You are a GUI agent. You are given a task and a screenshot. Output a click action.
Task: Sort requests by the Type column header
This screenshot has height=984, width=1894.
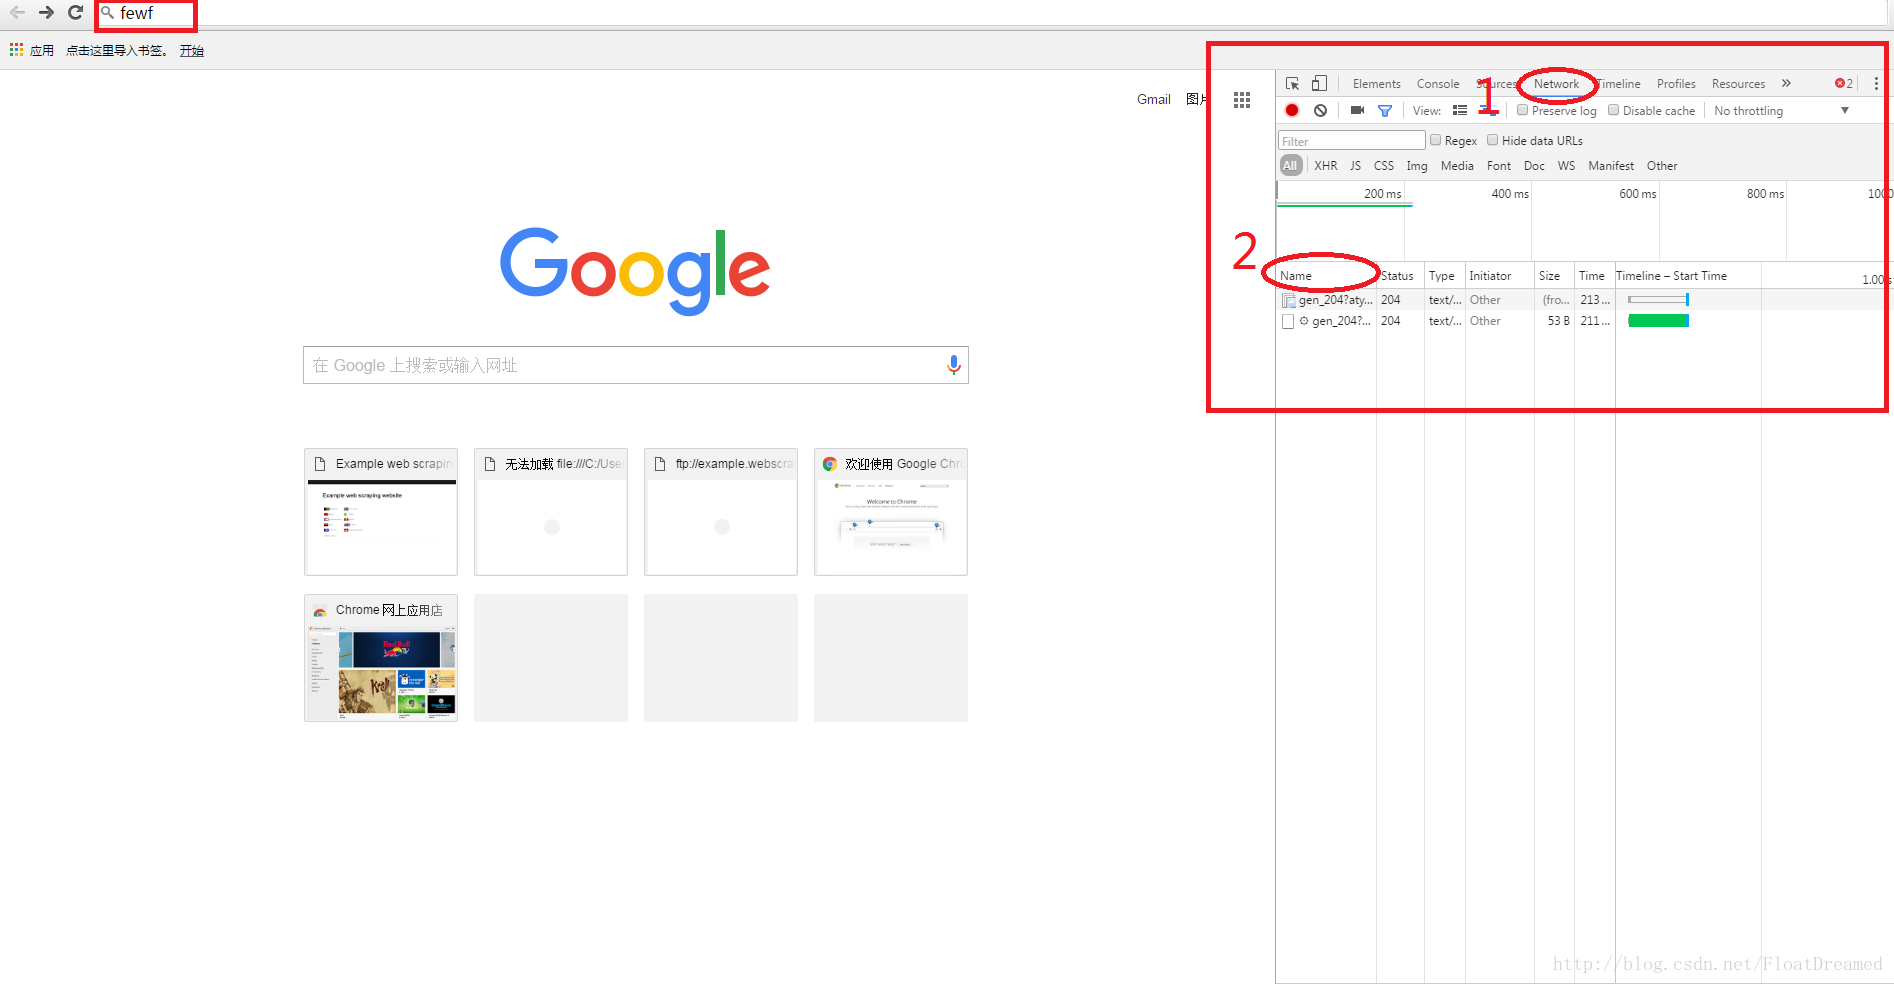click(x=1445, y=276)
